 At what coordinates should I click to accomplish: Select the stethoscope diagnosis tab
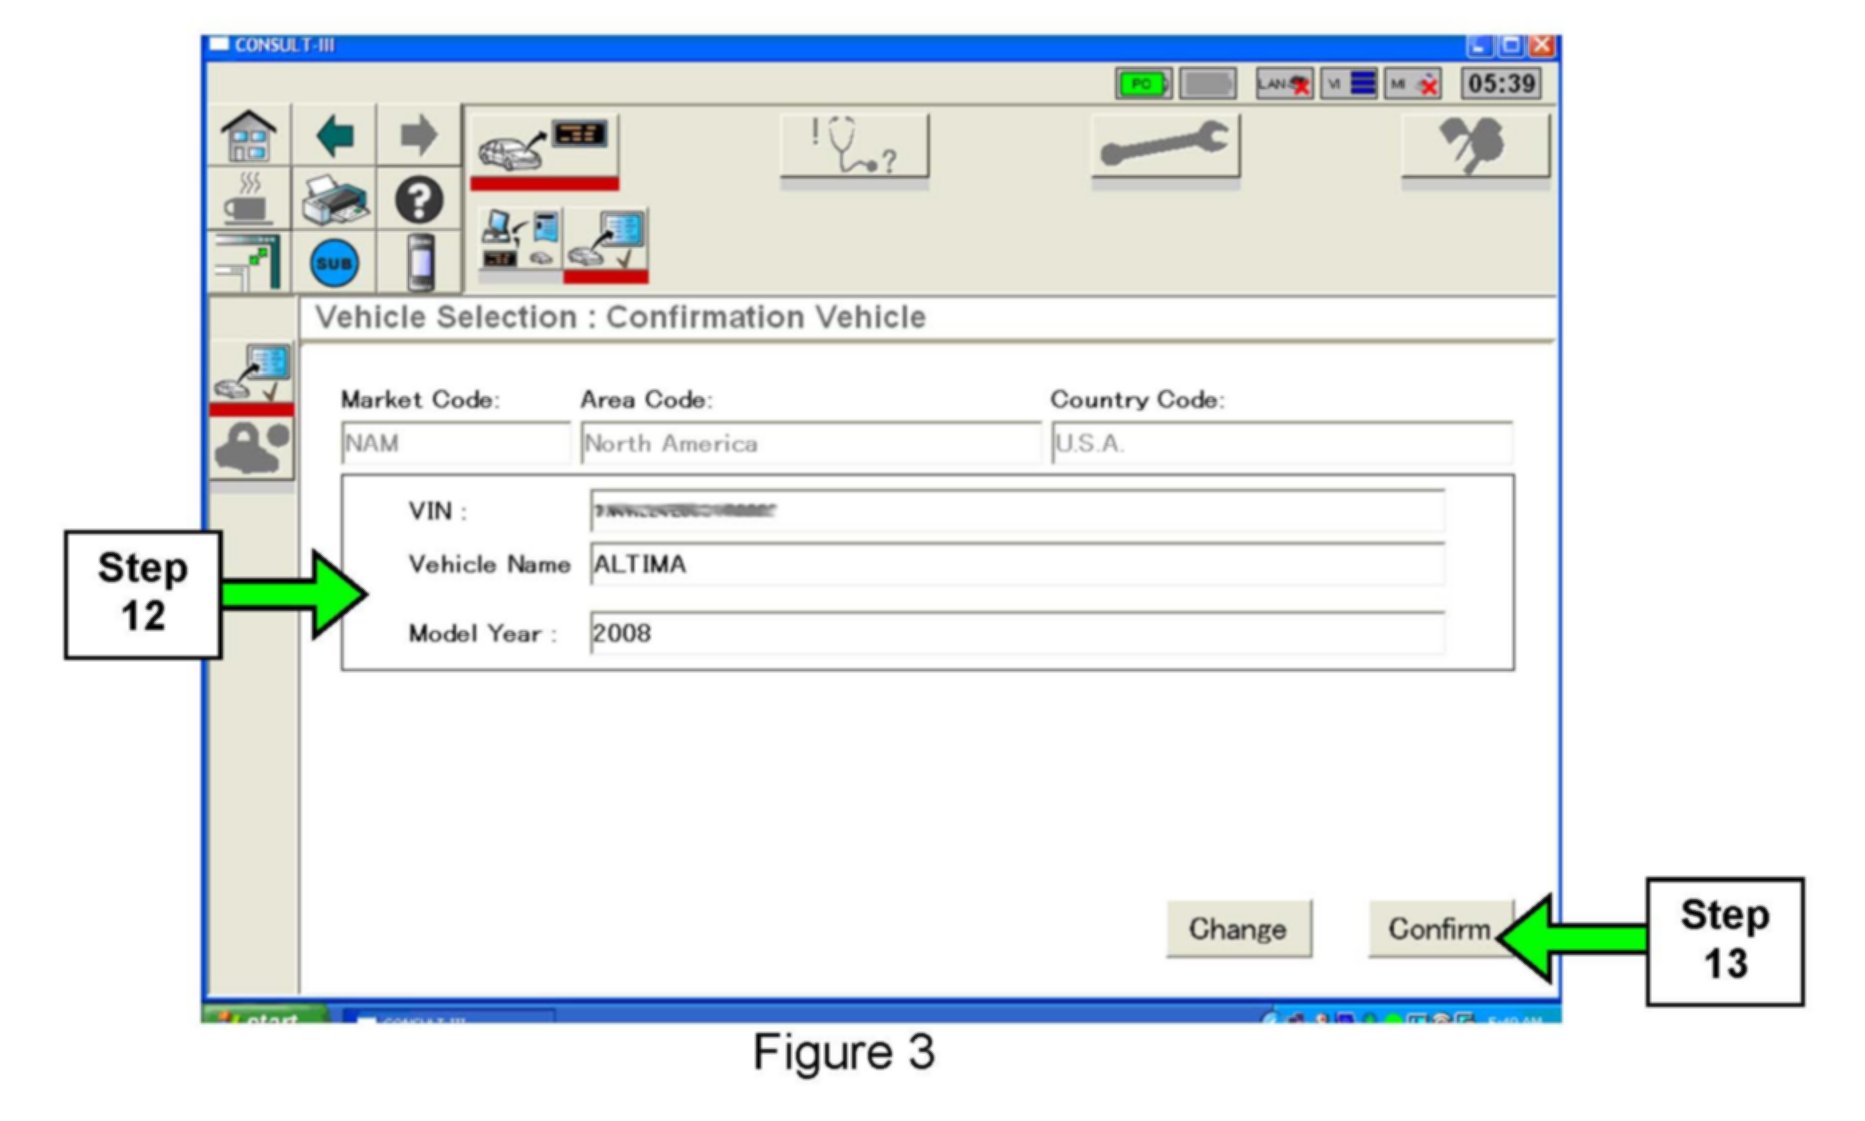coord(854,146)
